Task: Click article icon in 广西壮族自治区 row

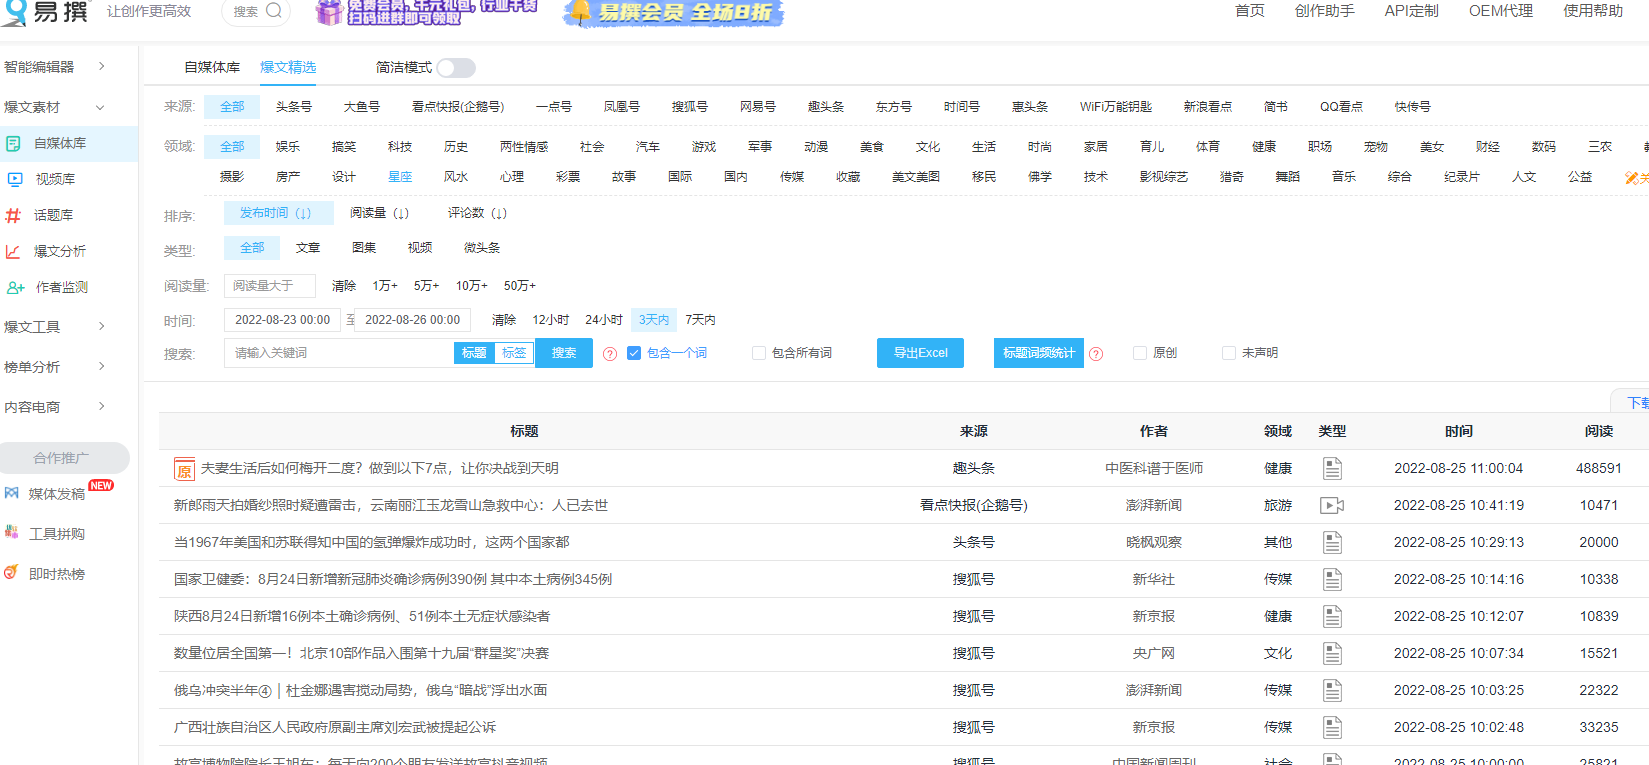Action: point(1332,727)
